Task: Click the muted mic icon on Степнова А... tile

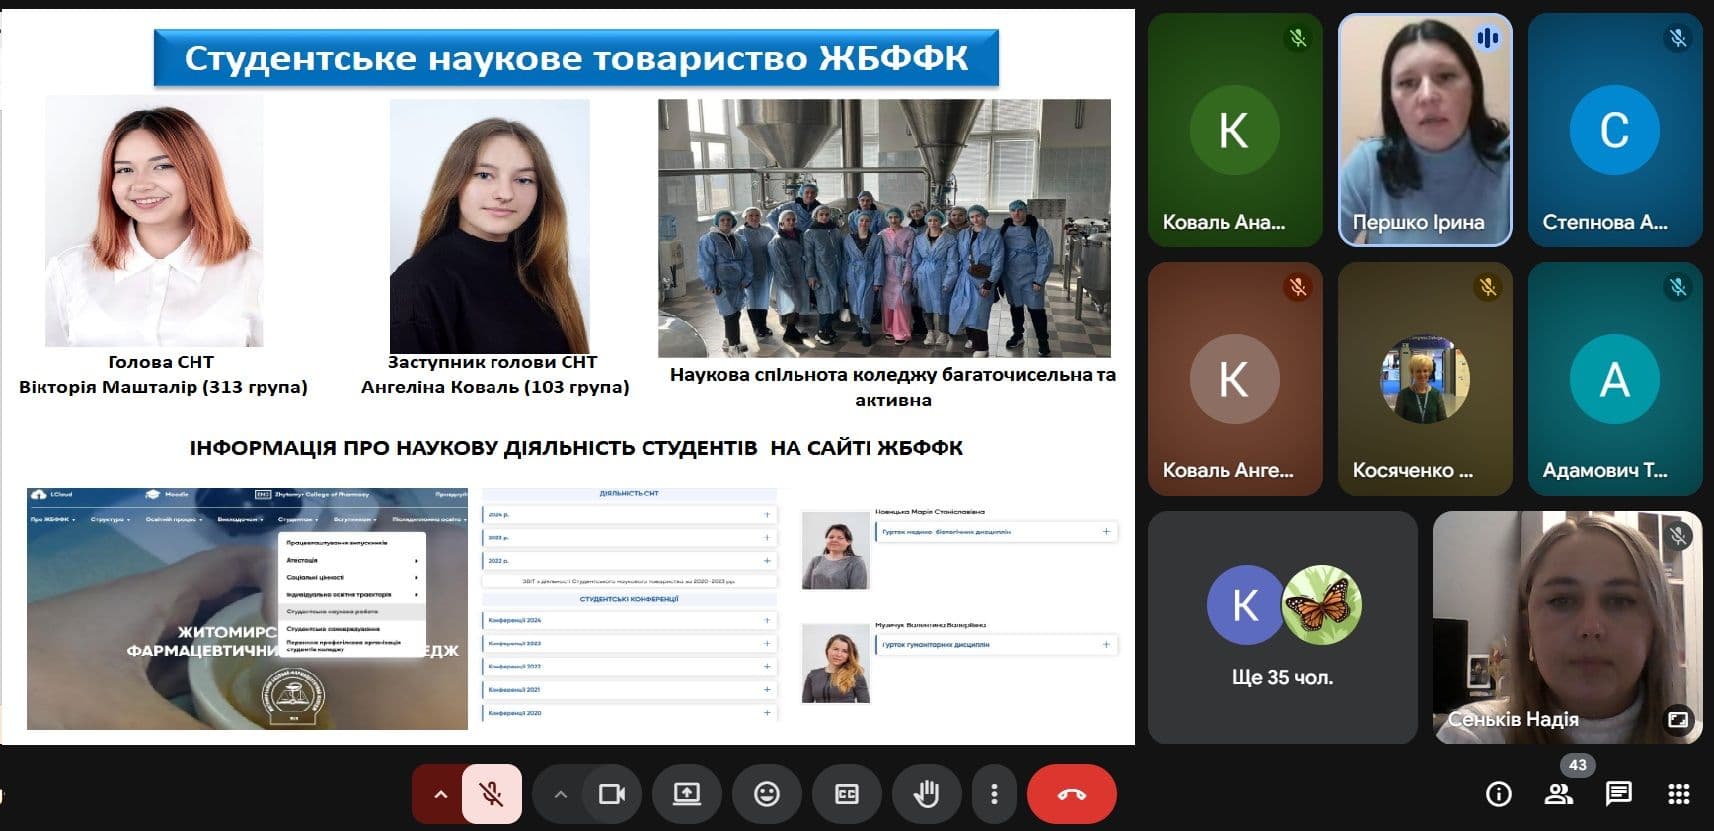Action: click(x=1678, y=38)
